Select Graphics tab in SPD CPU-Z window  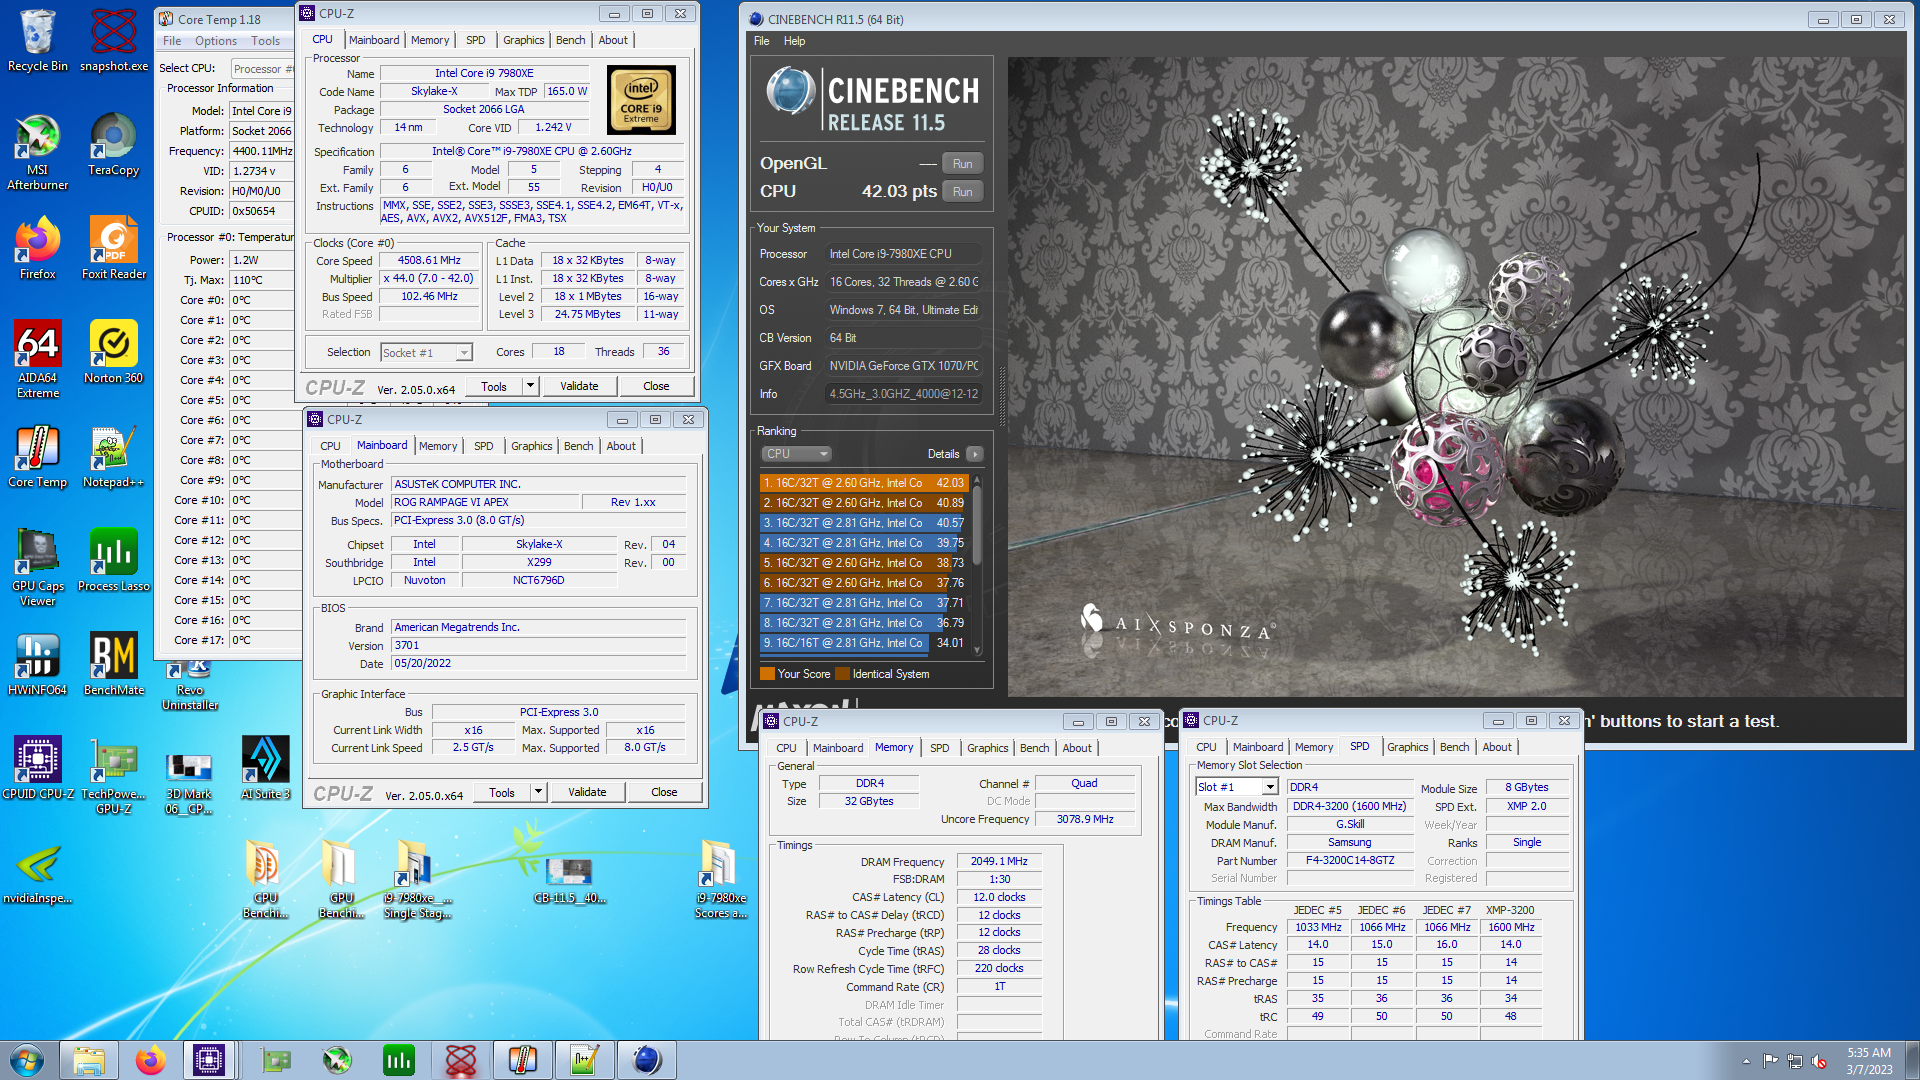pyautogui.click(x=1407, y=747)
